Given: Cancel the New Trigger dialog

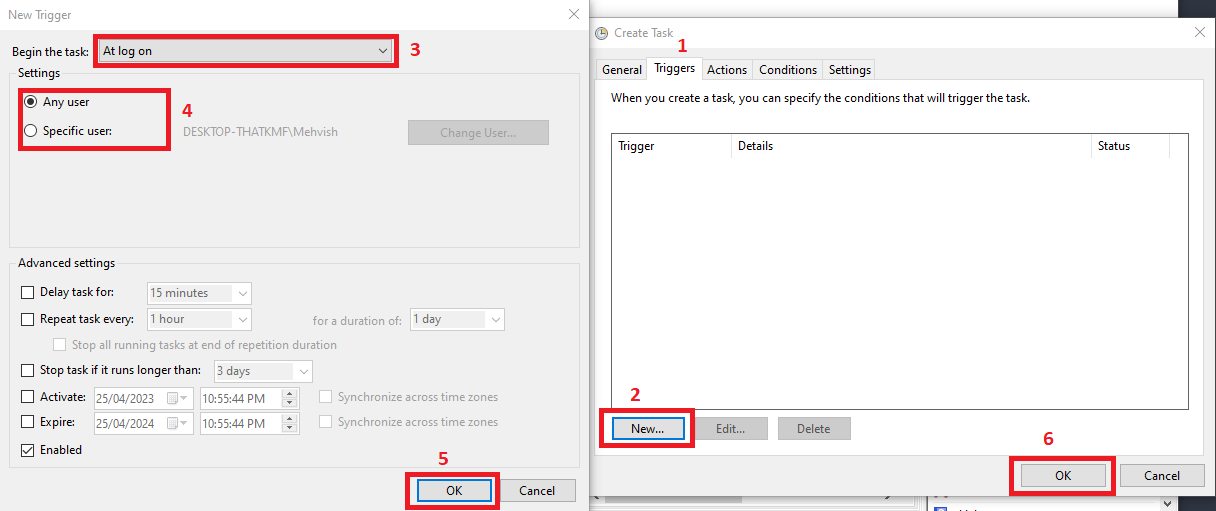Looking at the screenshot, I should 537,490.
